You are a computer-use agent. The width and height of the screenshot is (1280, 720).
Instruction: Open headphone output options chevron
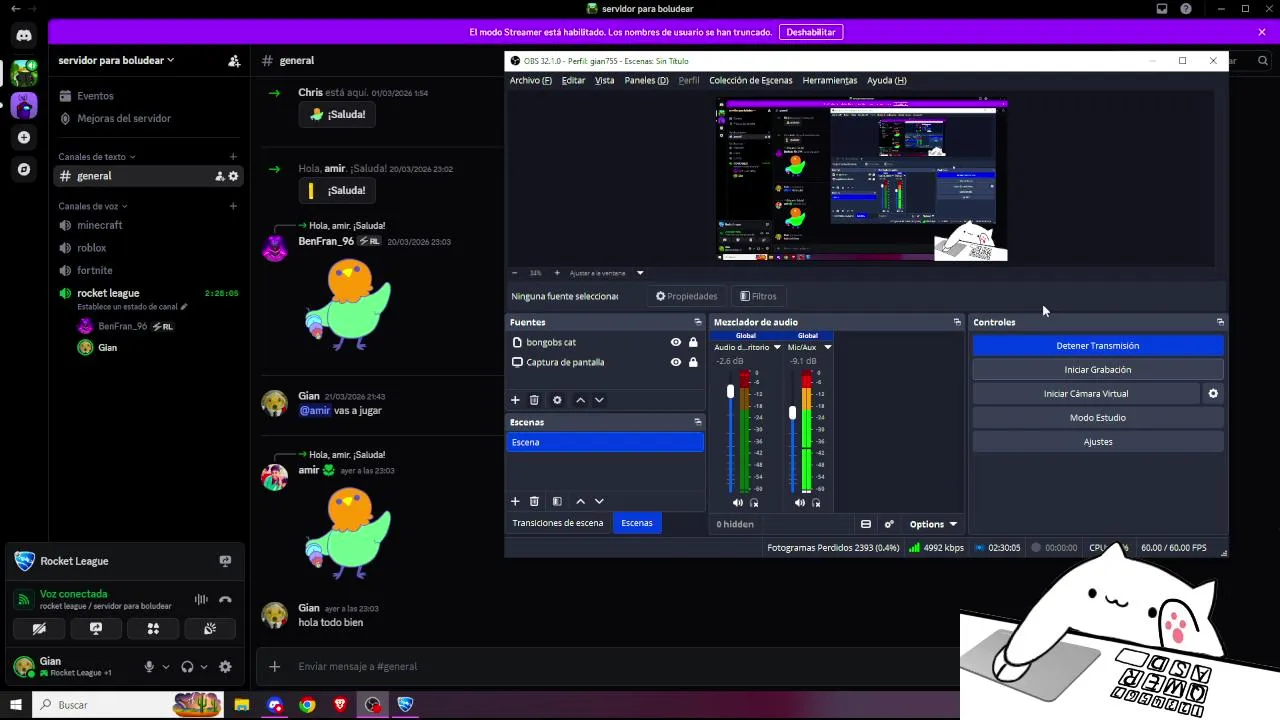click(x=204, y=667)
